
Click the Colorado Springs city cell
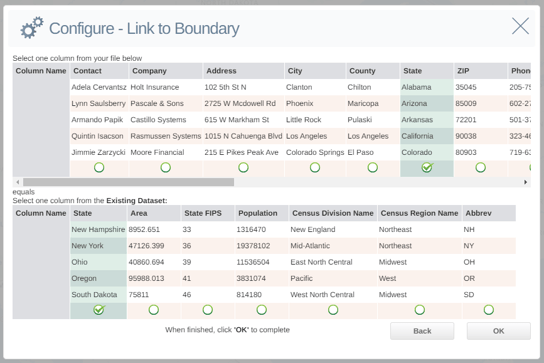coord(315,152)
